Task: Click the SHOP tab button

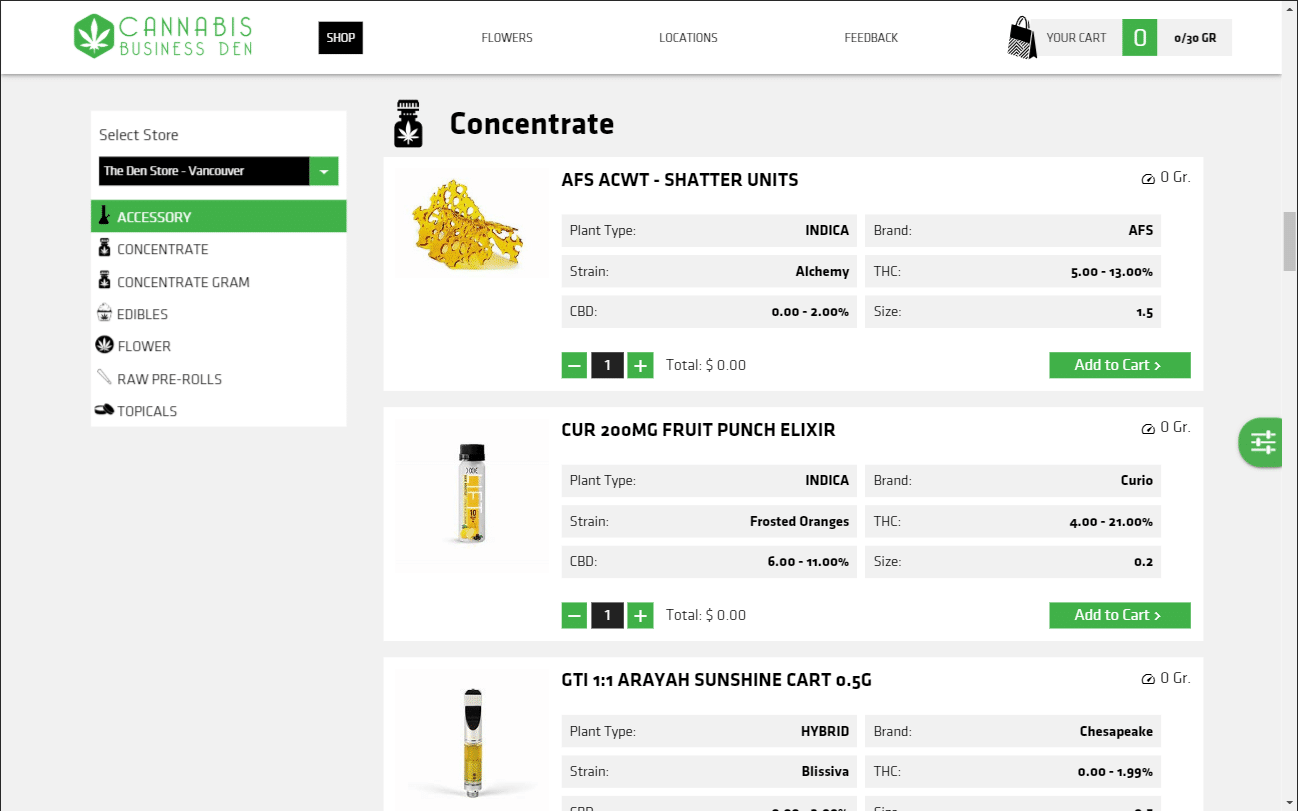Action: click(x=340, y=37)
